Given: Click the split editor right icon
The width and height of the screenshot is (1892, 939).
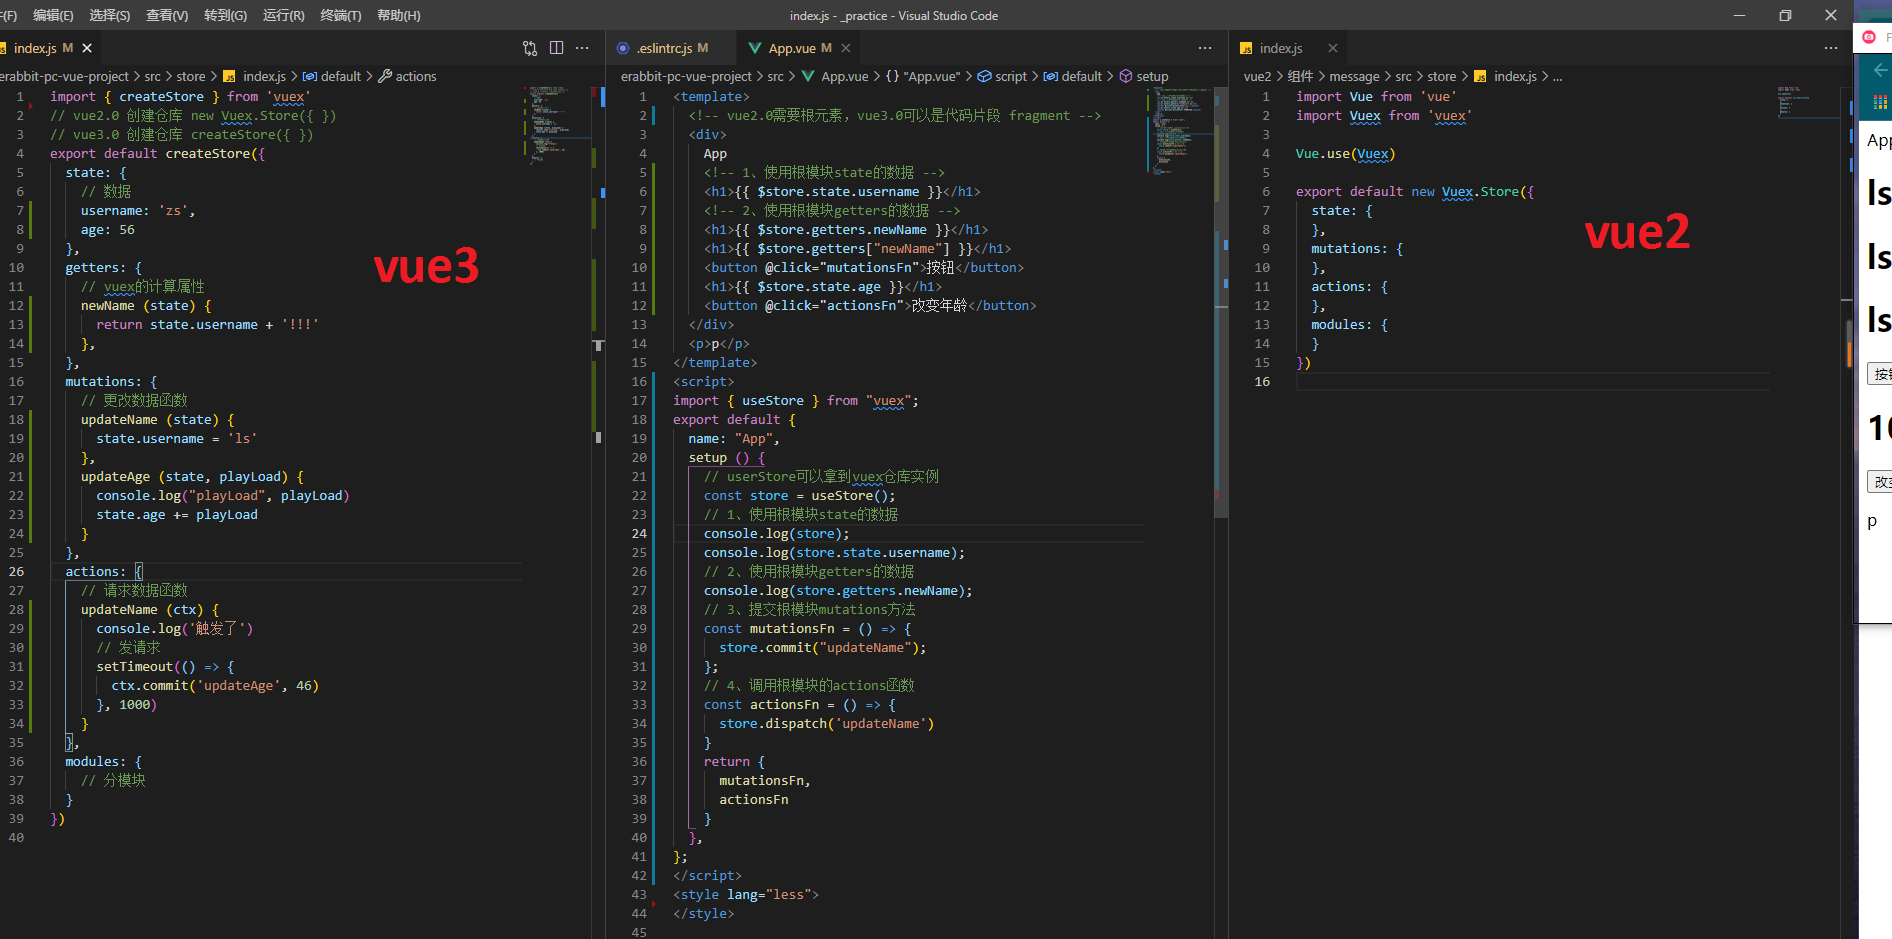Looking at the screenshot, I should coord(556,48).
